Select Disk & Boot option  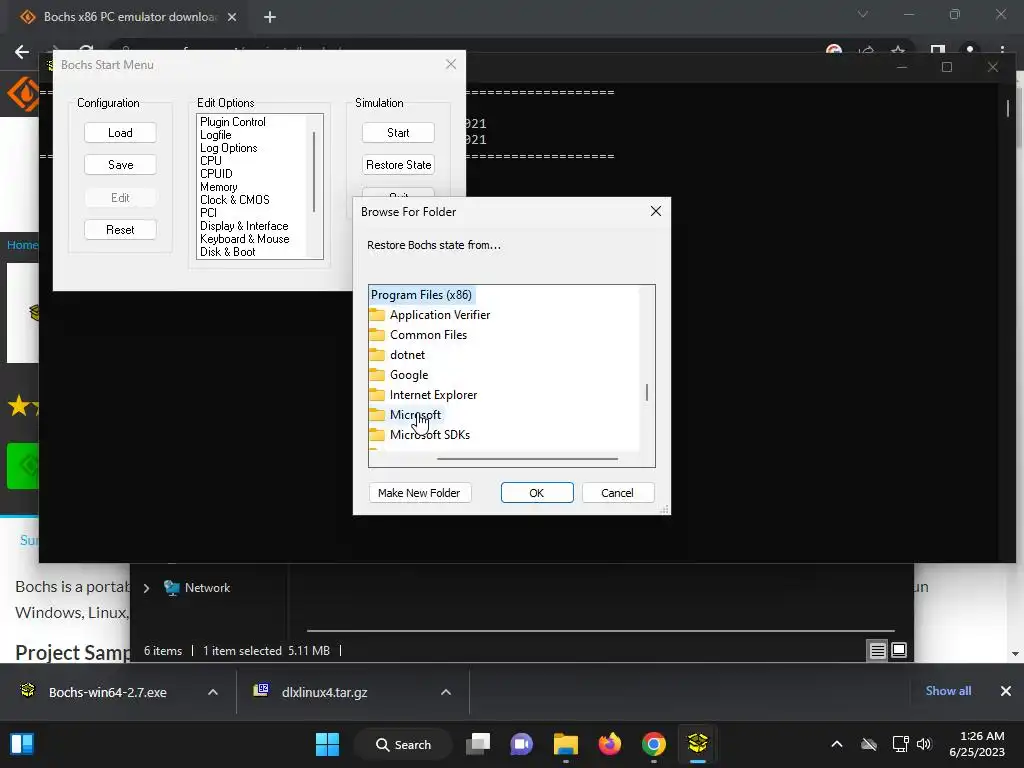(x=227, y=252)
